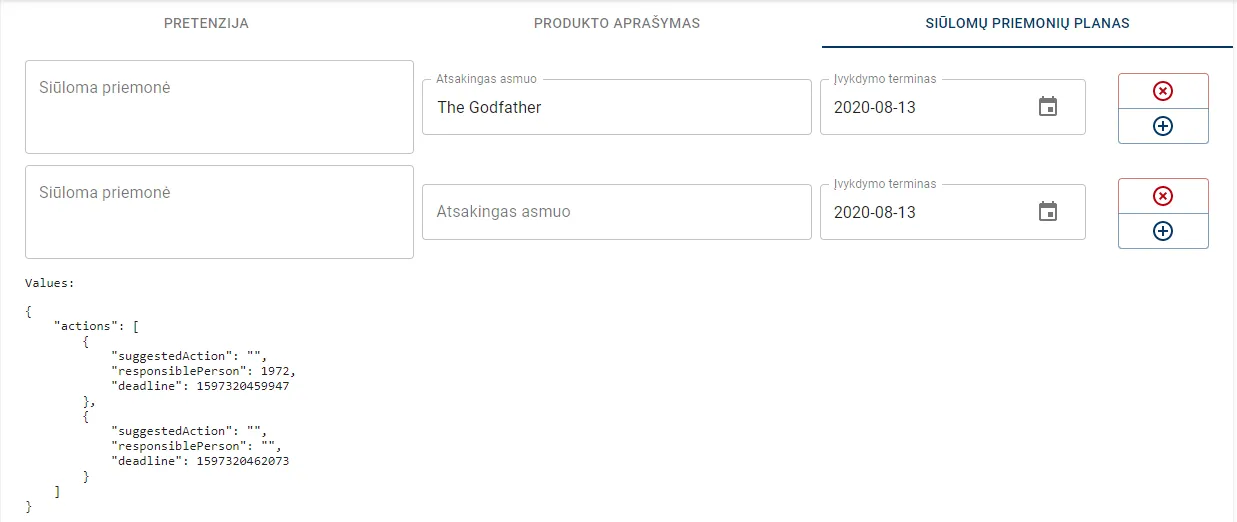Click the Values: heading text
This screenshot has height=522, width=1237.
point(50,283)
